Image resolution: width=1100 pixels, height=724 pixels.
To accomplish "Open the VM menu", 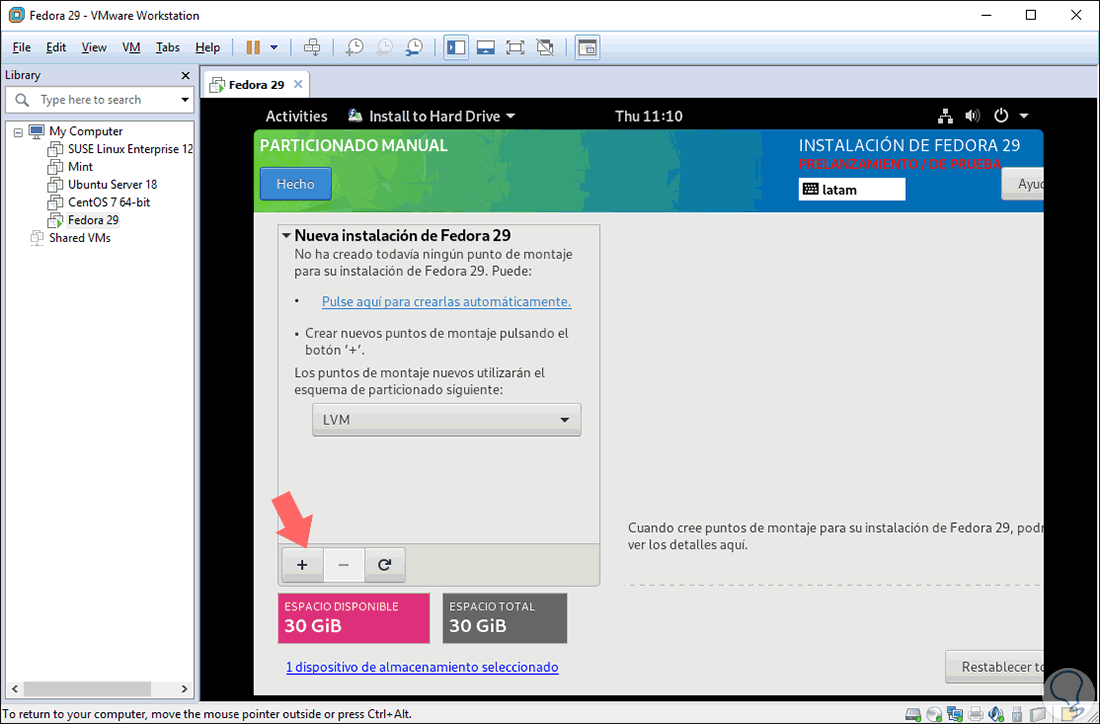I will (131, 47).
